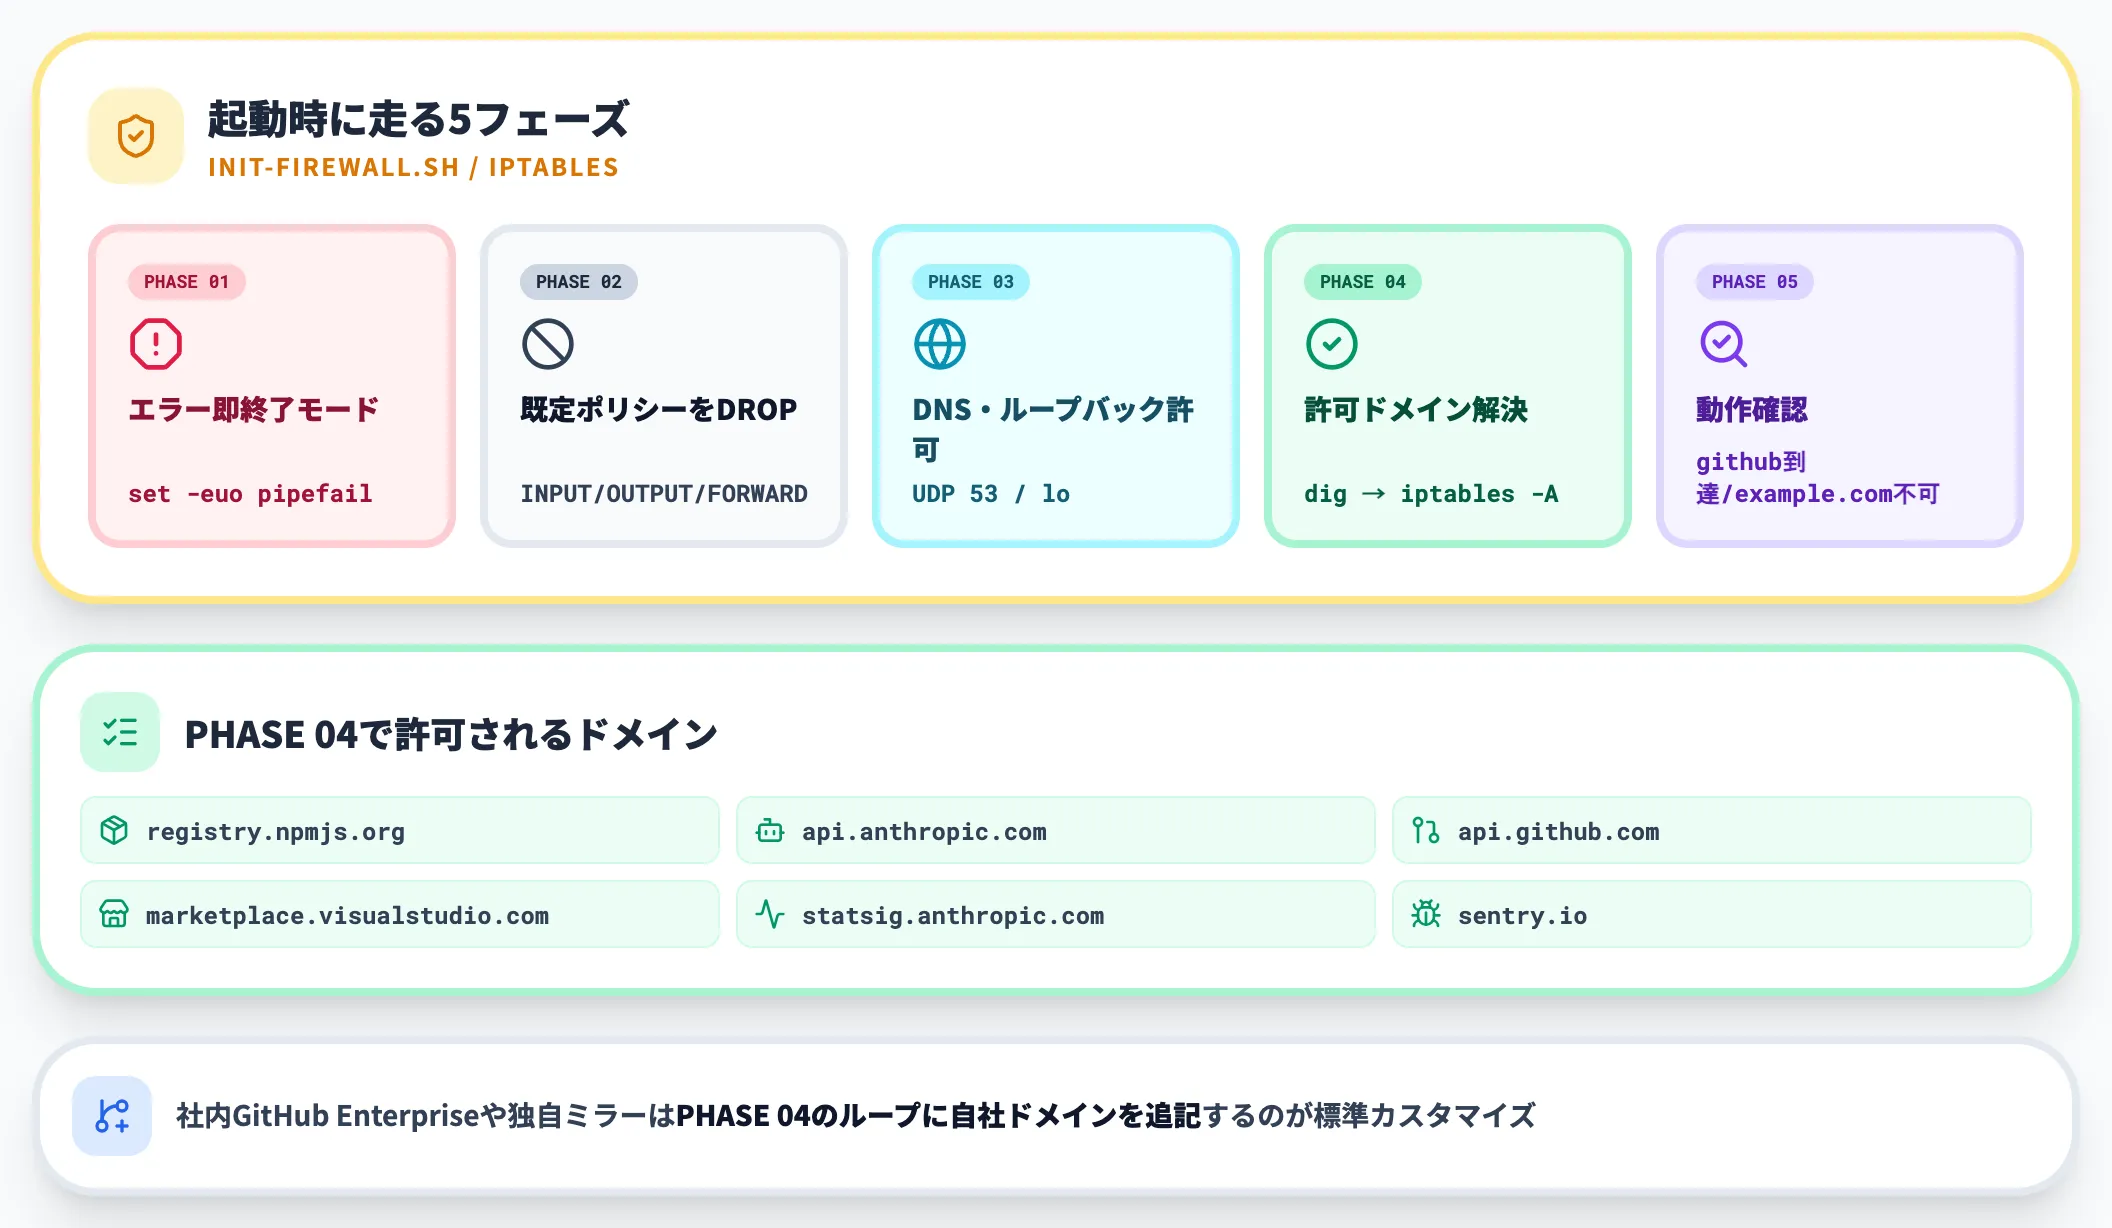Select the statsig.anthropic.com domain chip
Screen dimensions: 2112x1228
tap(1056, 914)
